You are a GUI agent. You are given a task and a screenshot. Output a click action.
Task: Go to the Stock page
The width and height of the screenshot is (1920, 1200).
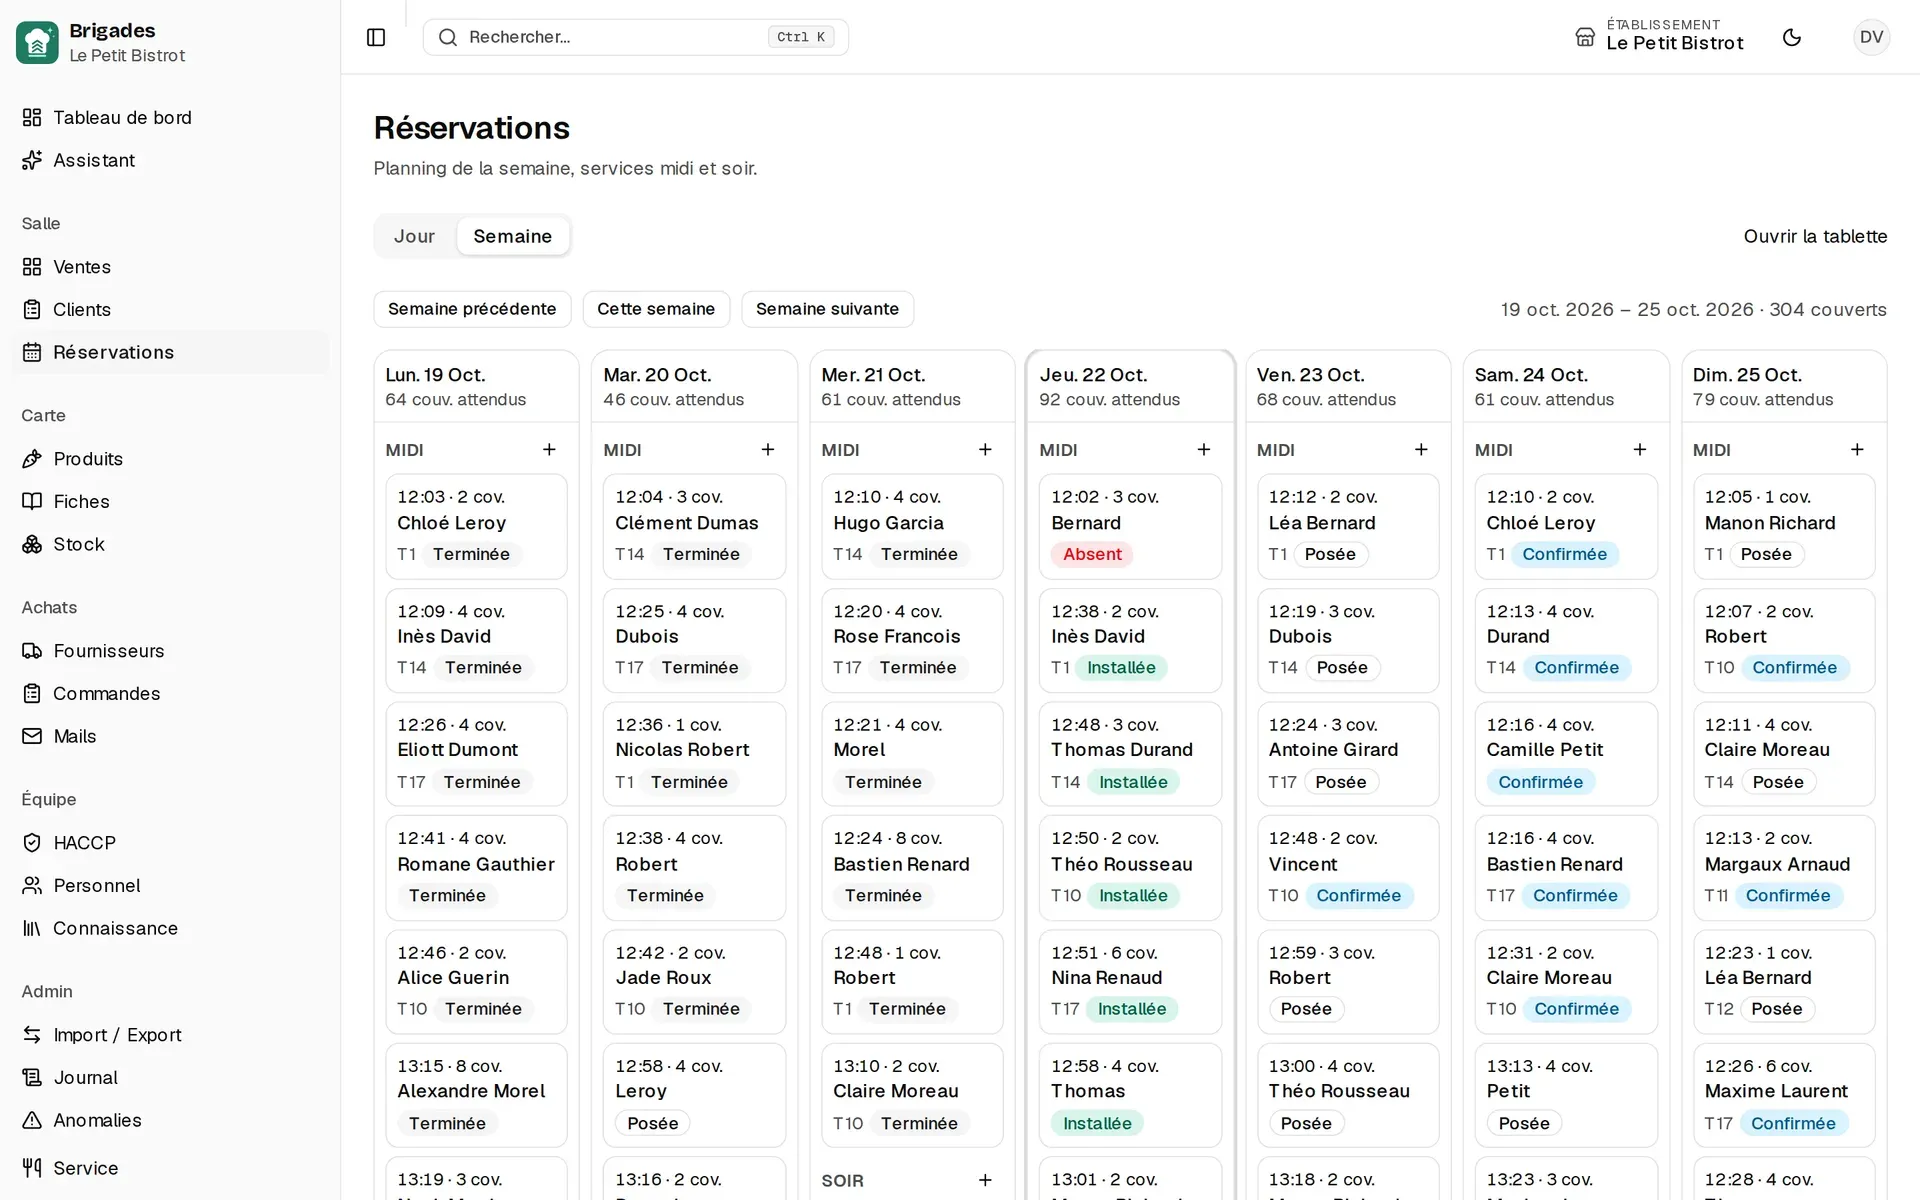[170, 544]
